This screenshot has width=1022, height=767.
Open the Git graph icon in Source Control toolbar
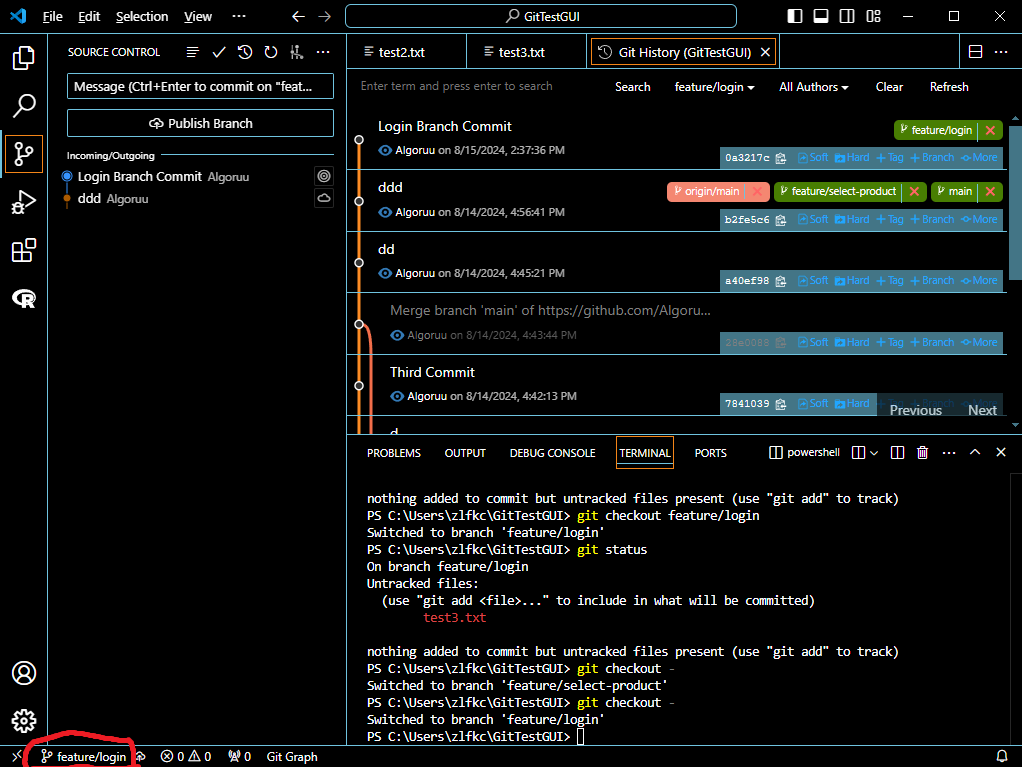click(297, 52)
